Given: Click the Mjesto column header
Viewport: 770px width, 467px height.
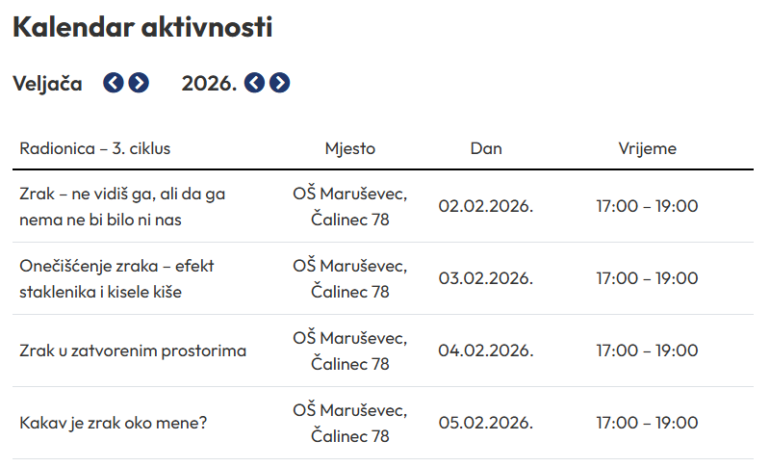Looking at the screenshot, I should pos(350,149).
